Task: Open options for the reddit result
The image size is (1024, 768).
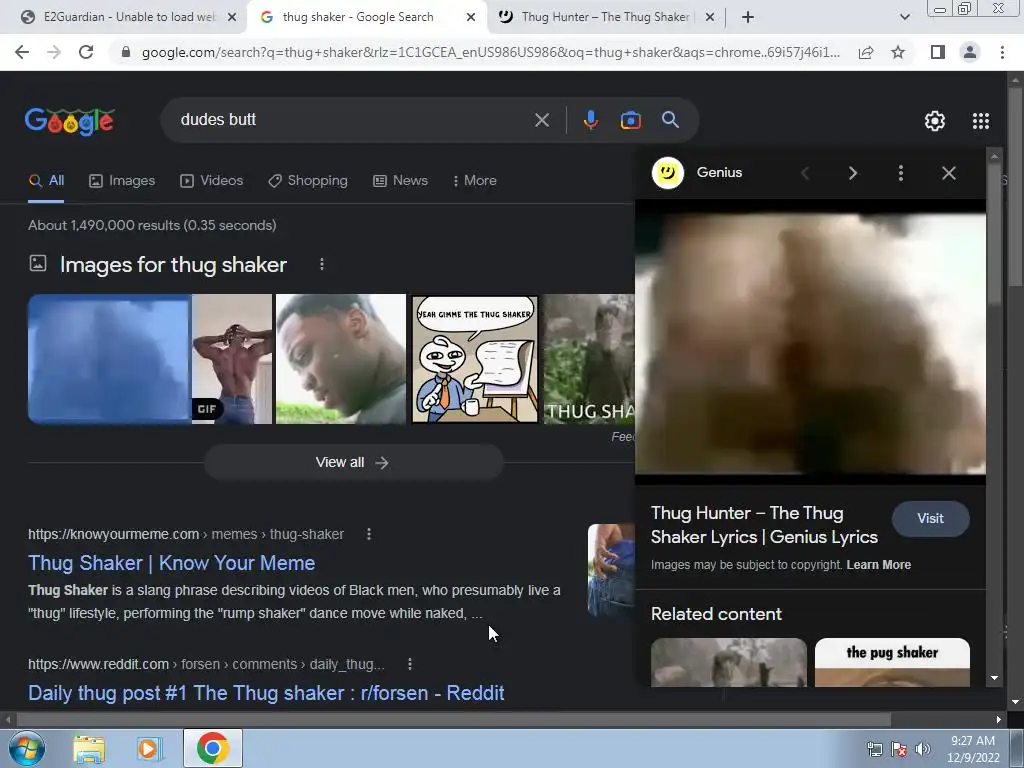Action: [x=409, y=664]
